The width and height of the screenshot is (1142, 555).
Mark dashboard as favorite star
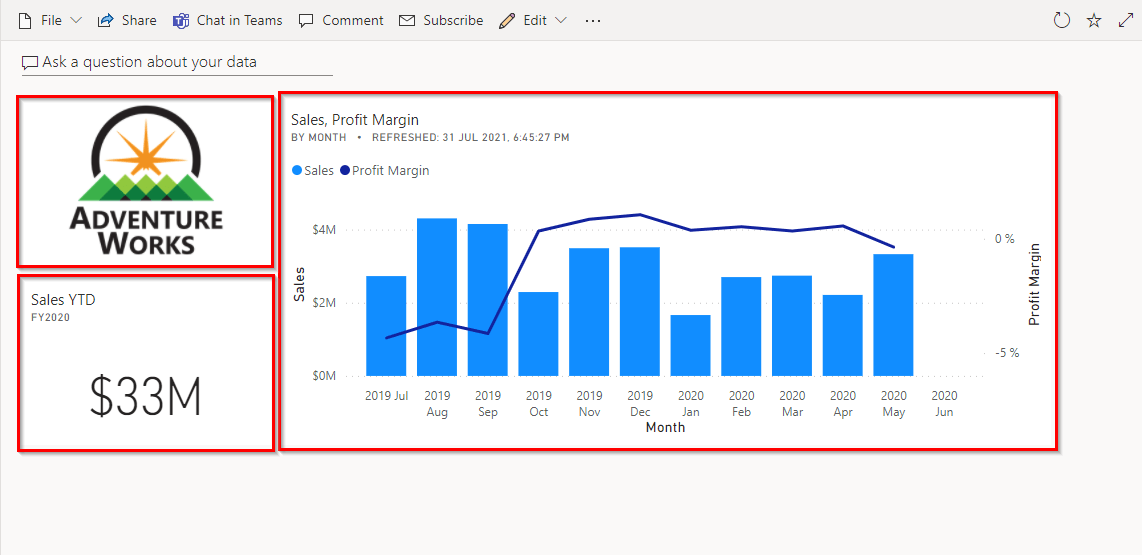click(x=1094, y=20)
